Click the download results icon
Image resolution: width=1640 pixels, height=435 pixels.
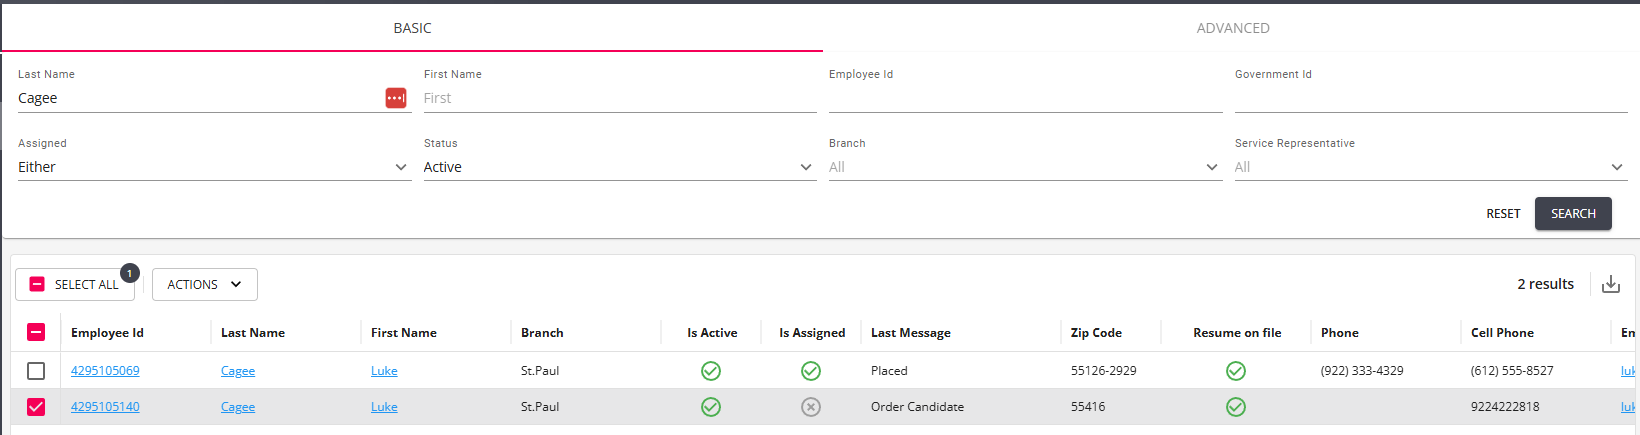click(1611, 285)
